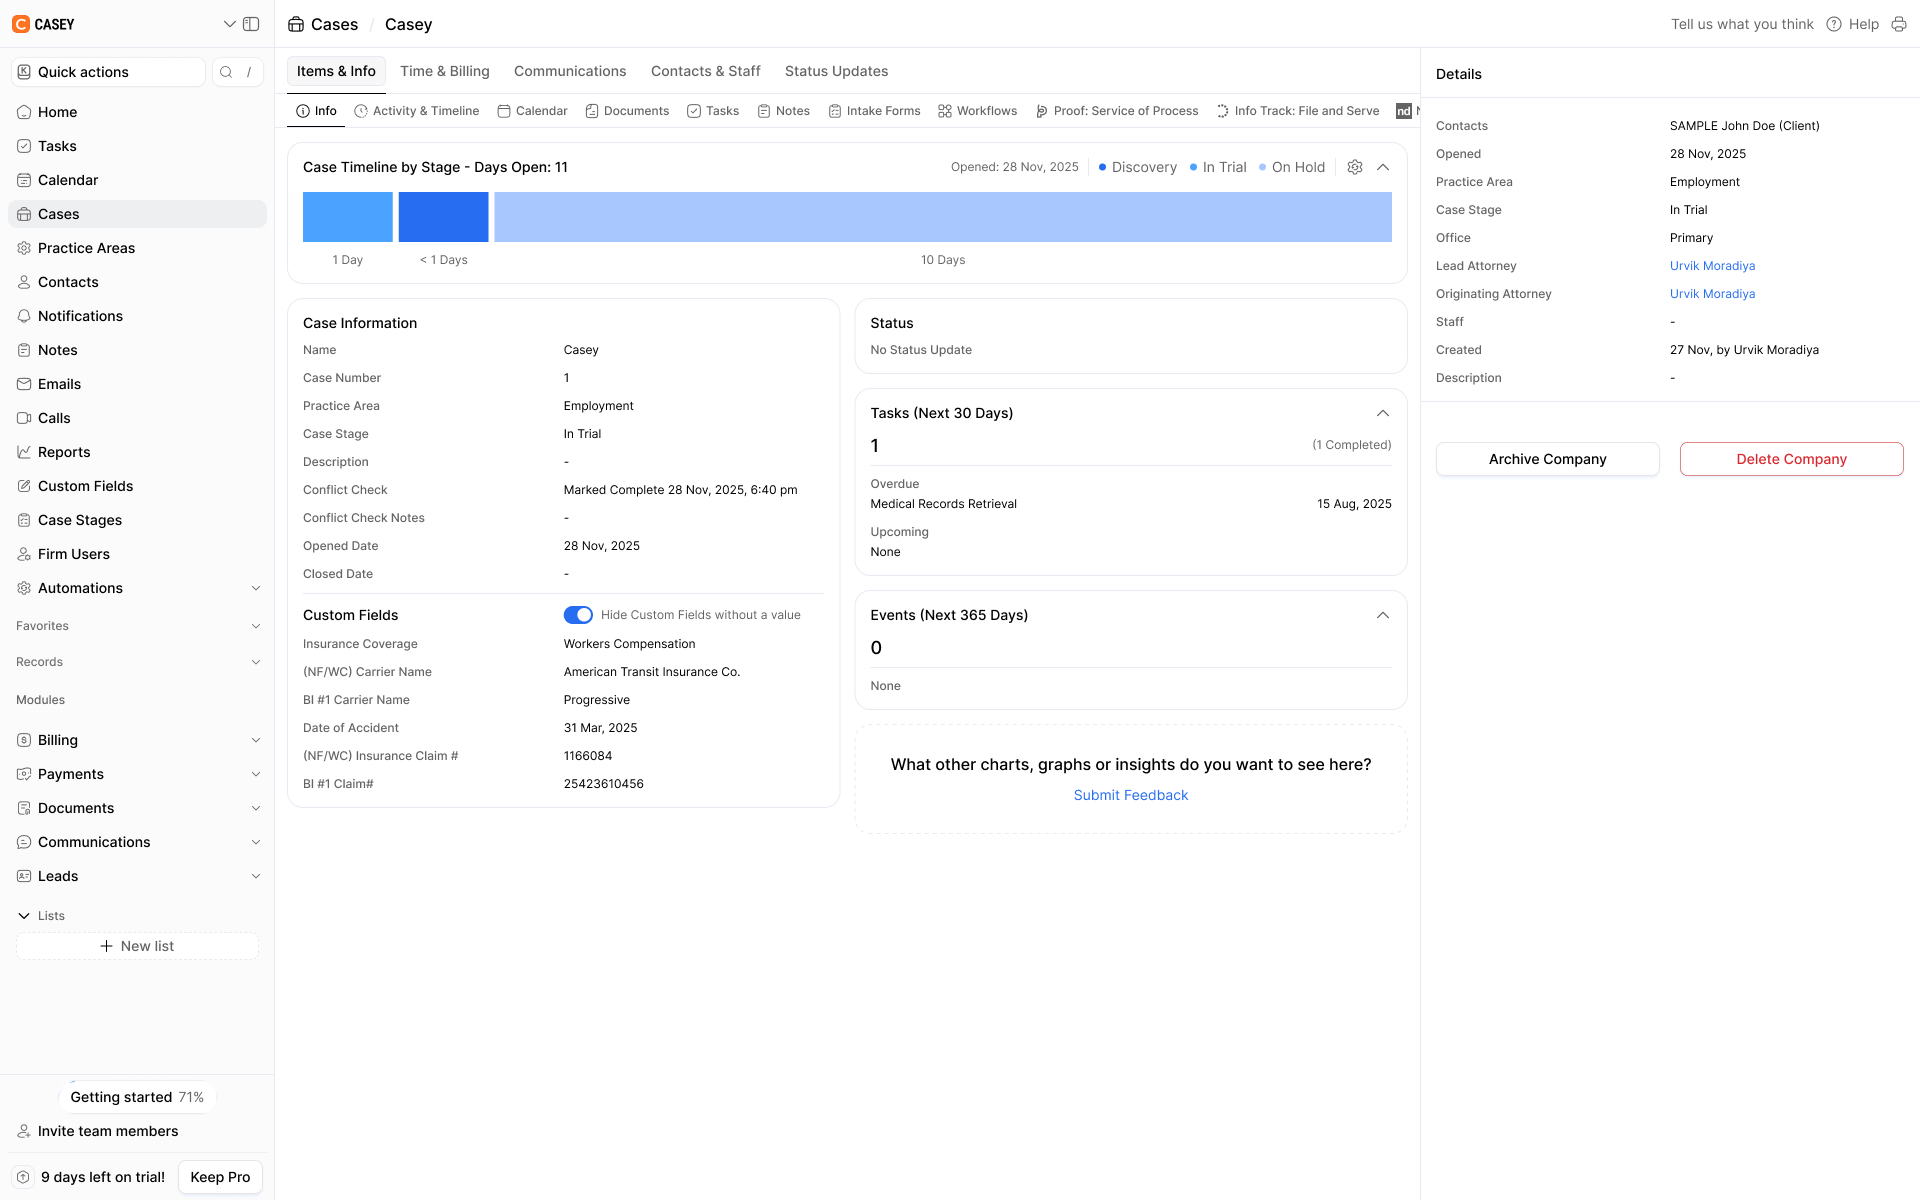Image resolution: width=1920 pixels, height=1200 pixels.
Task: Open Firm Users in sidebar
Action: pyautogui.click(x=137, y=554)
